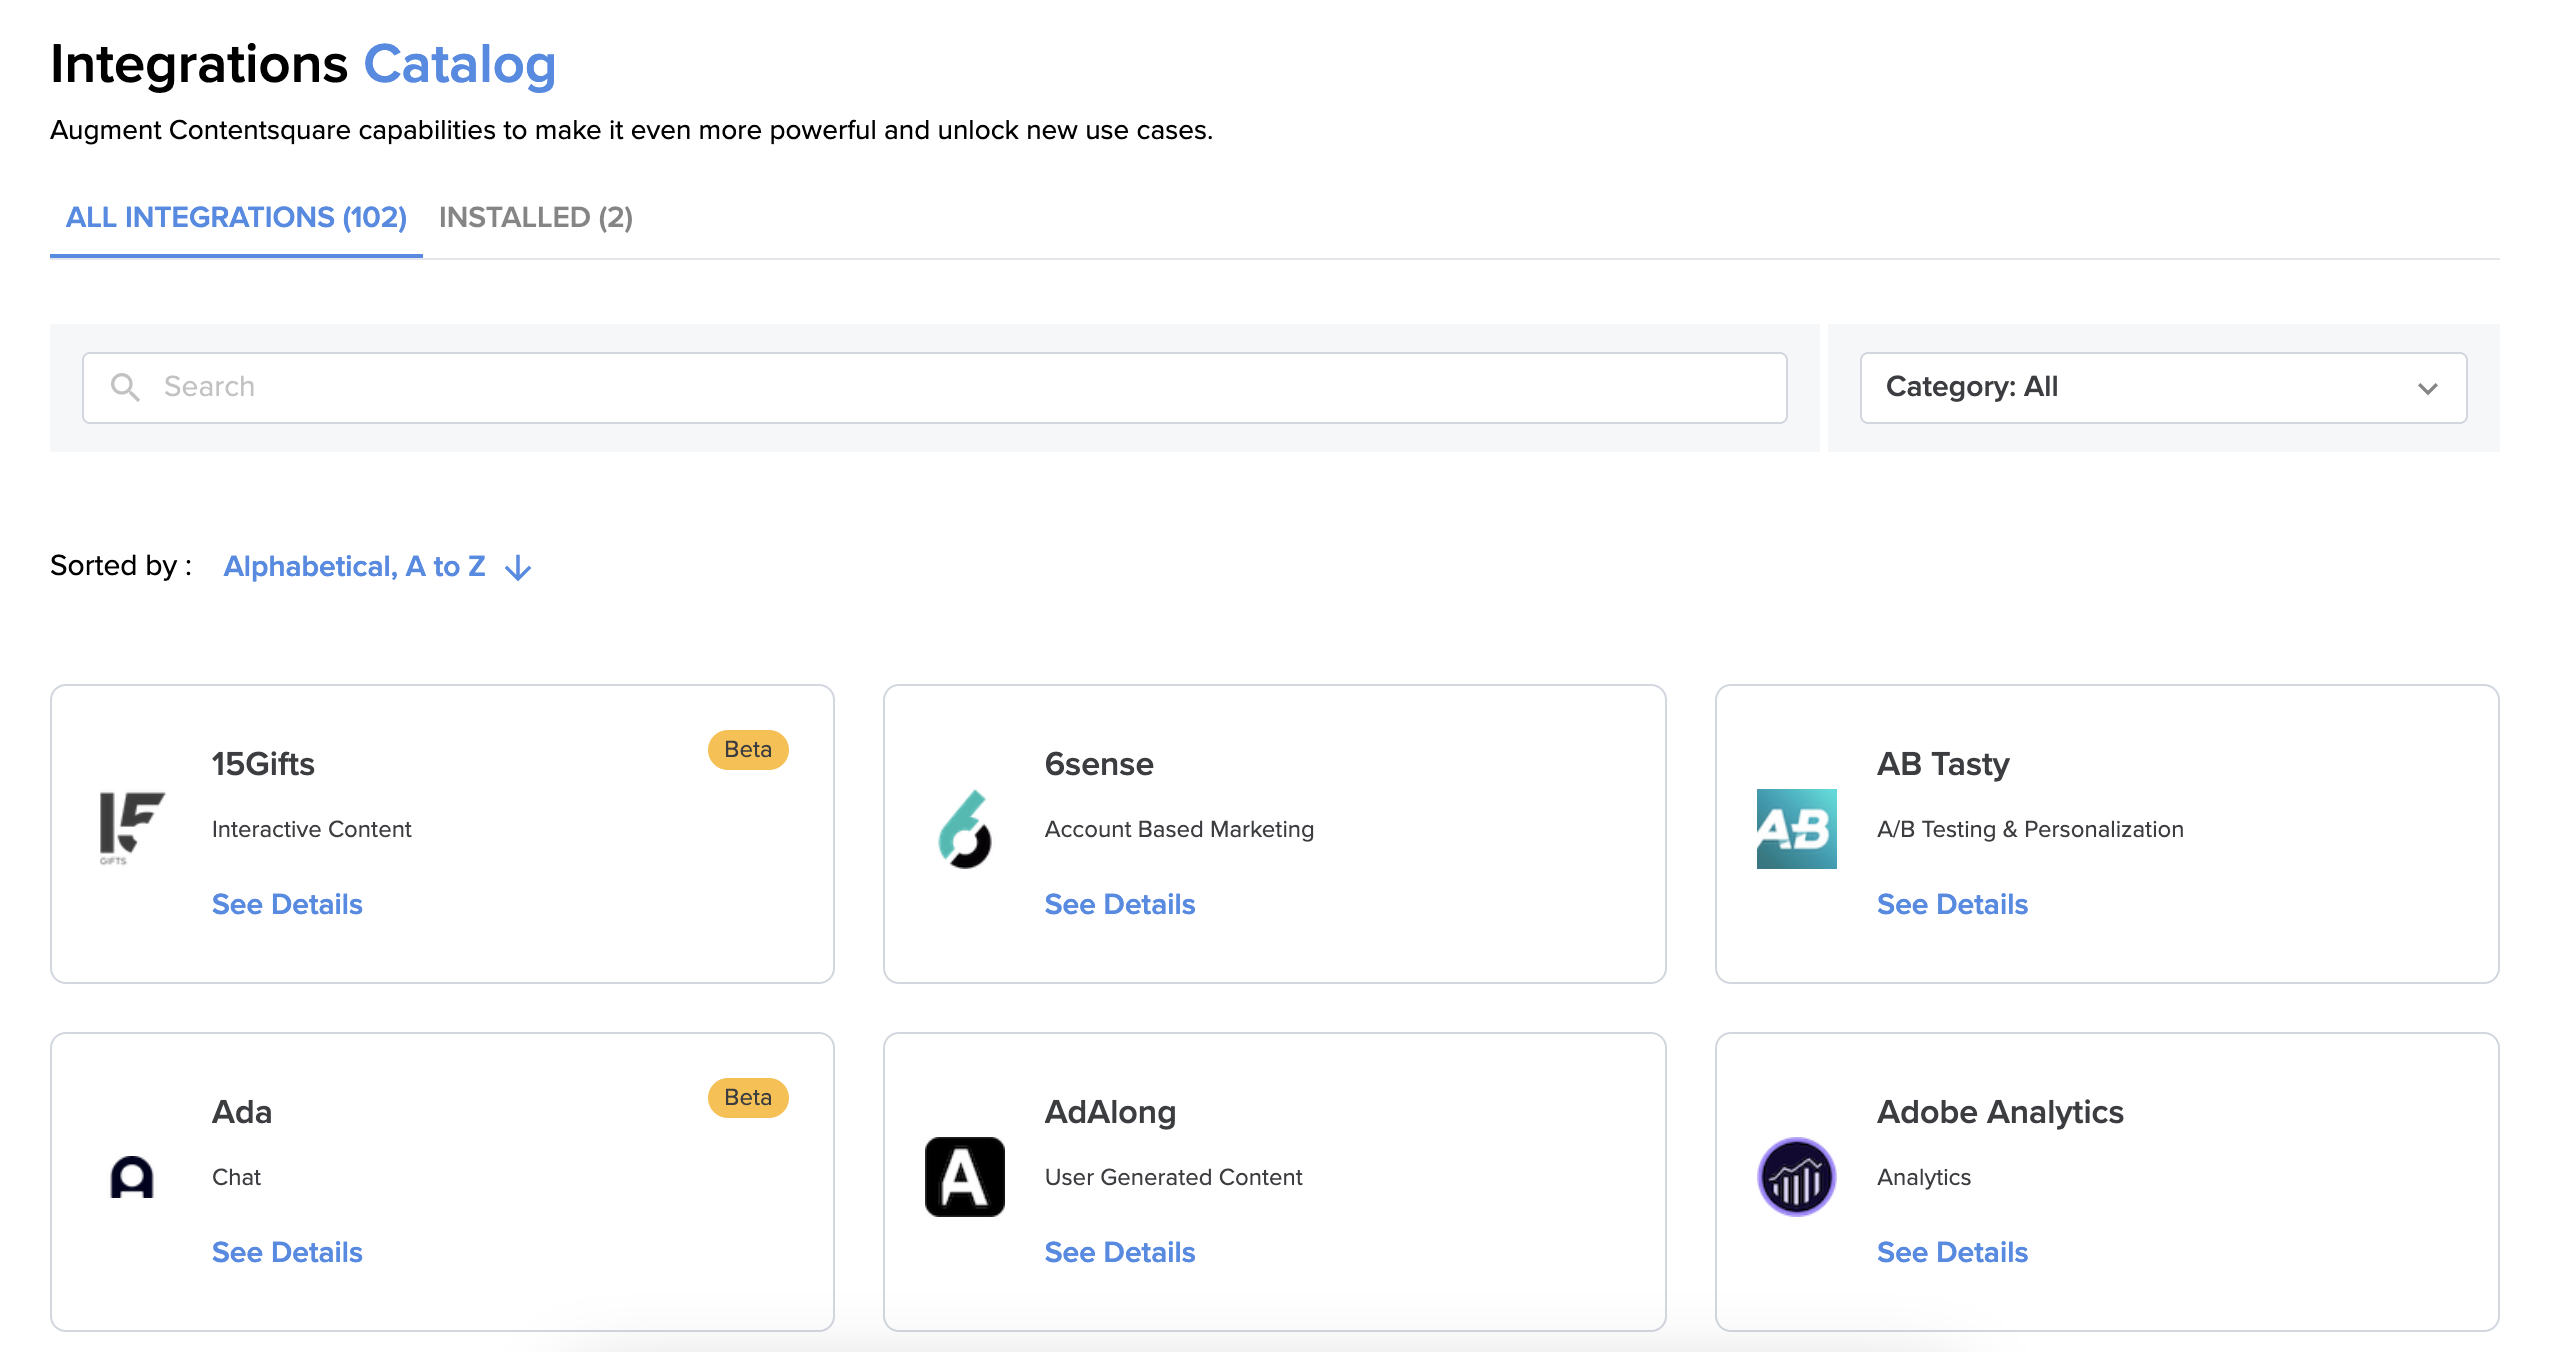Open See Details for AB Tasty
This screenshot has width=2570, height=1352.
(1952, 904)
